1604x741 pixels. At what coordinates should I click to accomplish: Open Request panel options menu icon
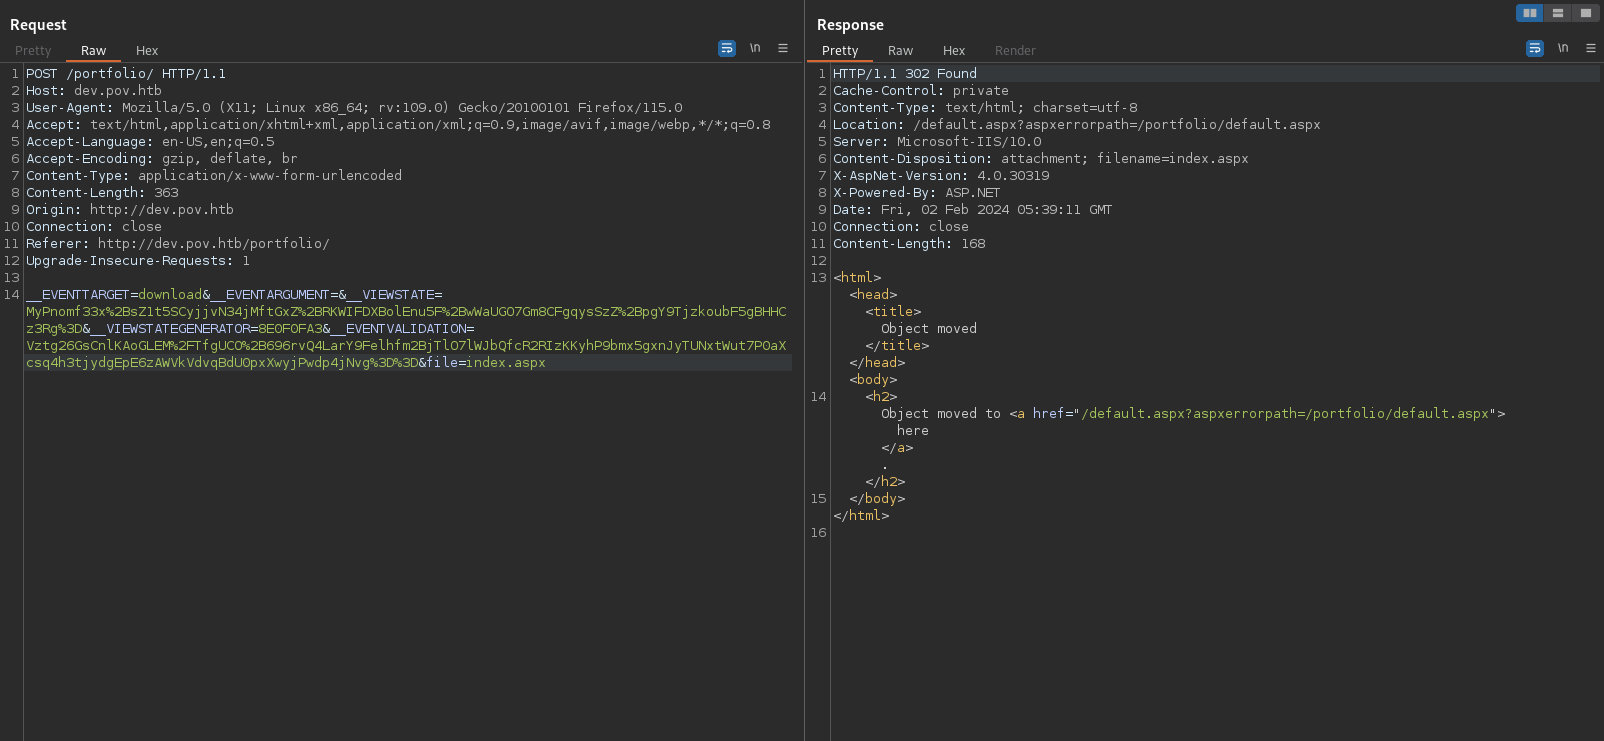[783, 48]
